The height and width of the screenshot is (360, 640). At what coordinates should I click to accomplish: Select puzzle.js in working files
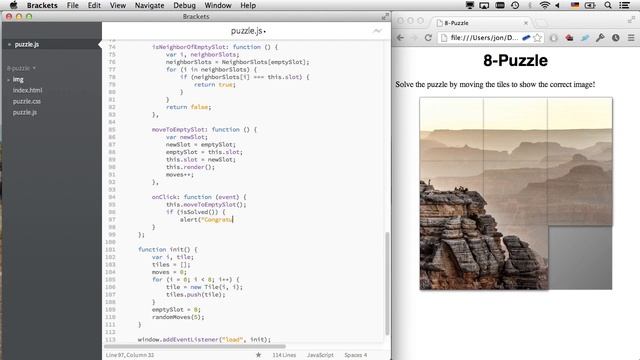point(27,44)
